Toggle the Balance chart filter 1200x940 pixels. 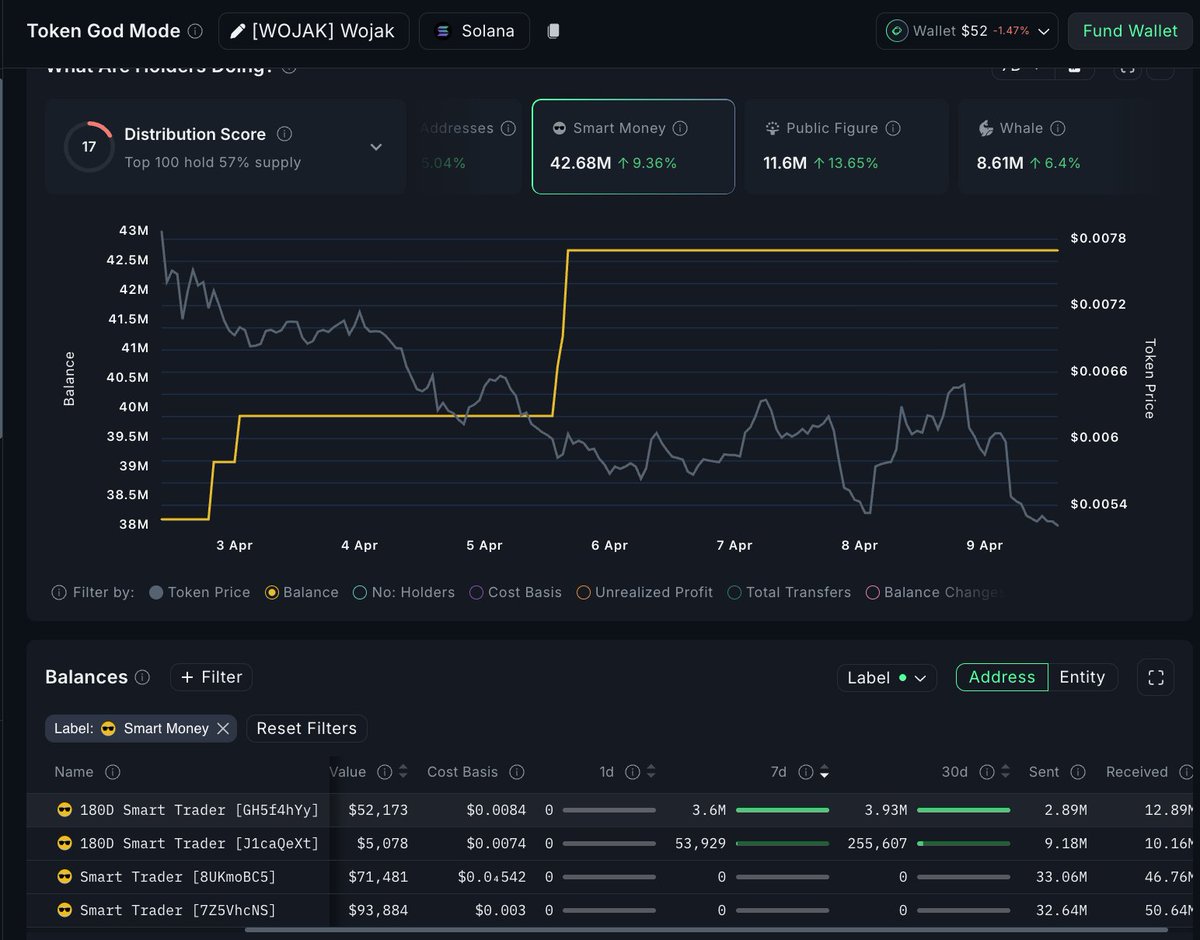click(302, 592)
